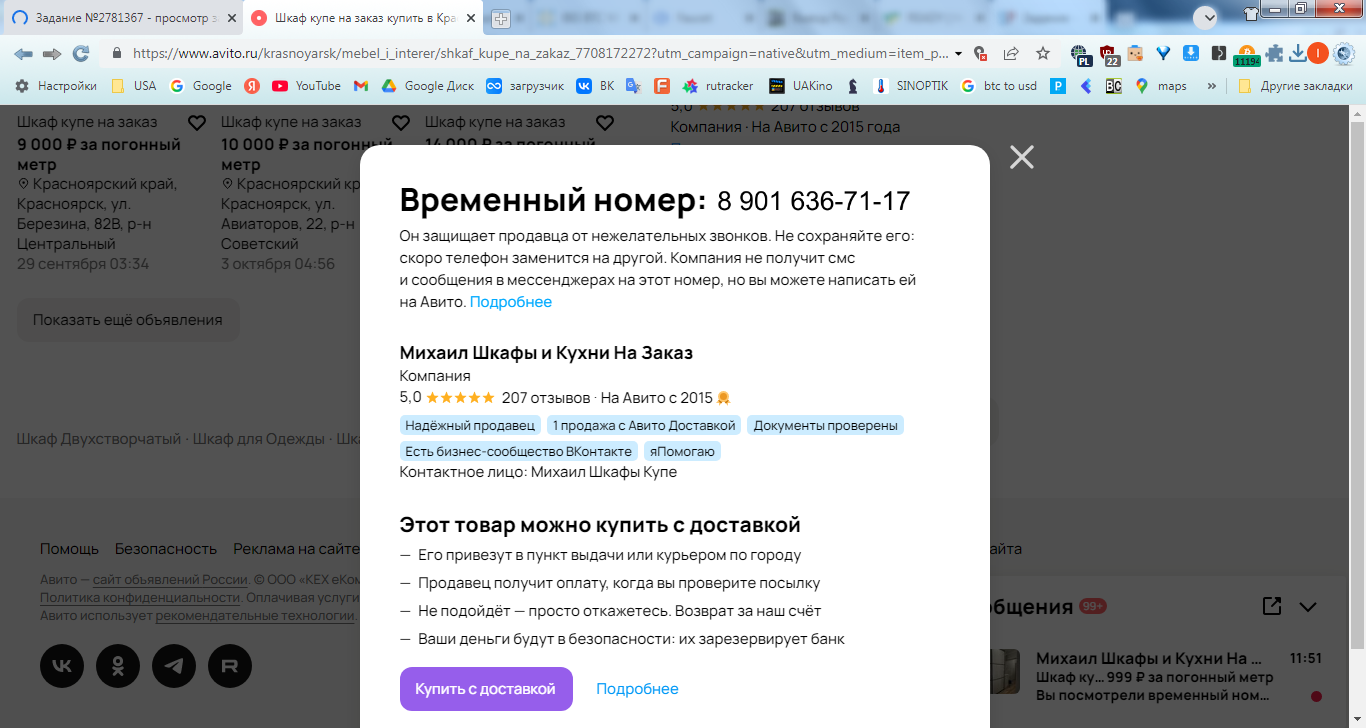Show browser downloads via the tray arrow
This screenshot has height=728, width=1366.
pos(1297,53)
